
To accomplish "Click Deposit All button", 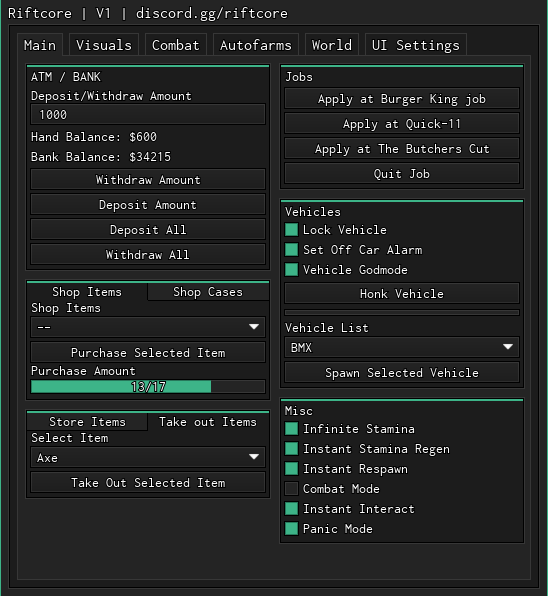I will click(148, 230).
